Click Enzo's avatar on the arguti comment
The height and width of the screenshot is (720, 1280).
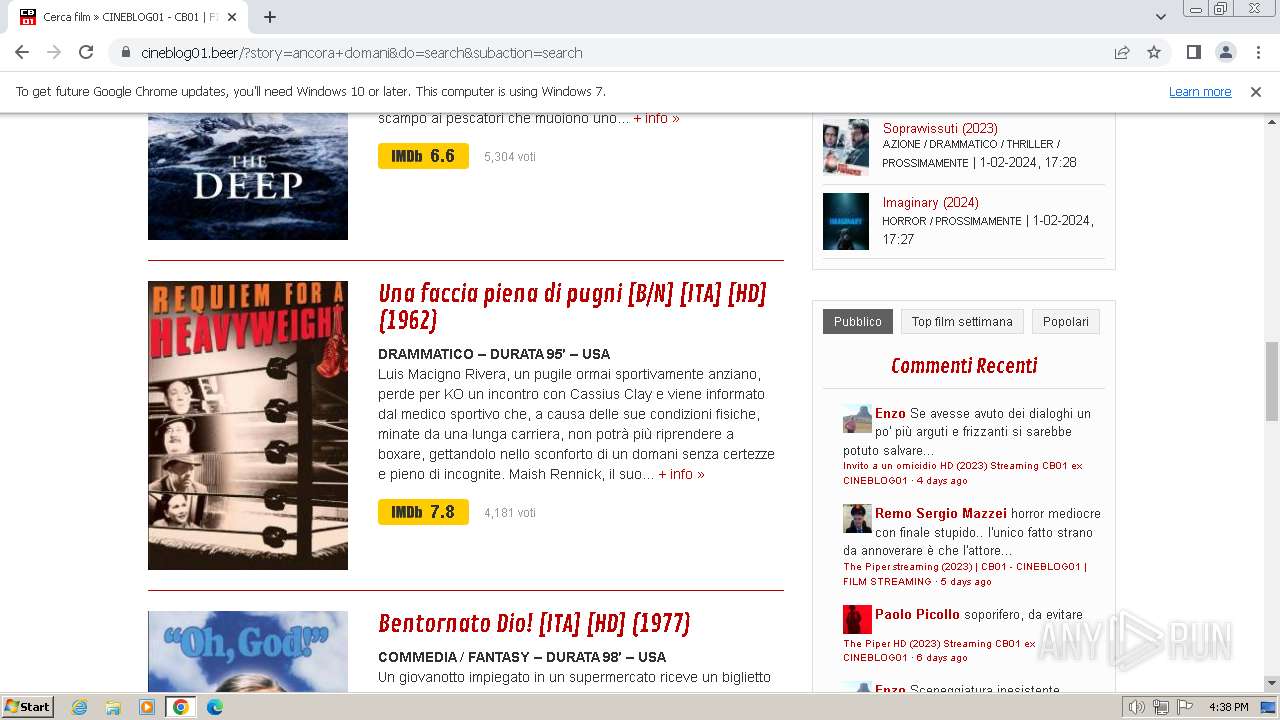tap(857, 418)
